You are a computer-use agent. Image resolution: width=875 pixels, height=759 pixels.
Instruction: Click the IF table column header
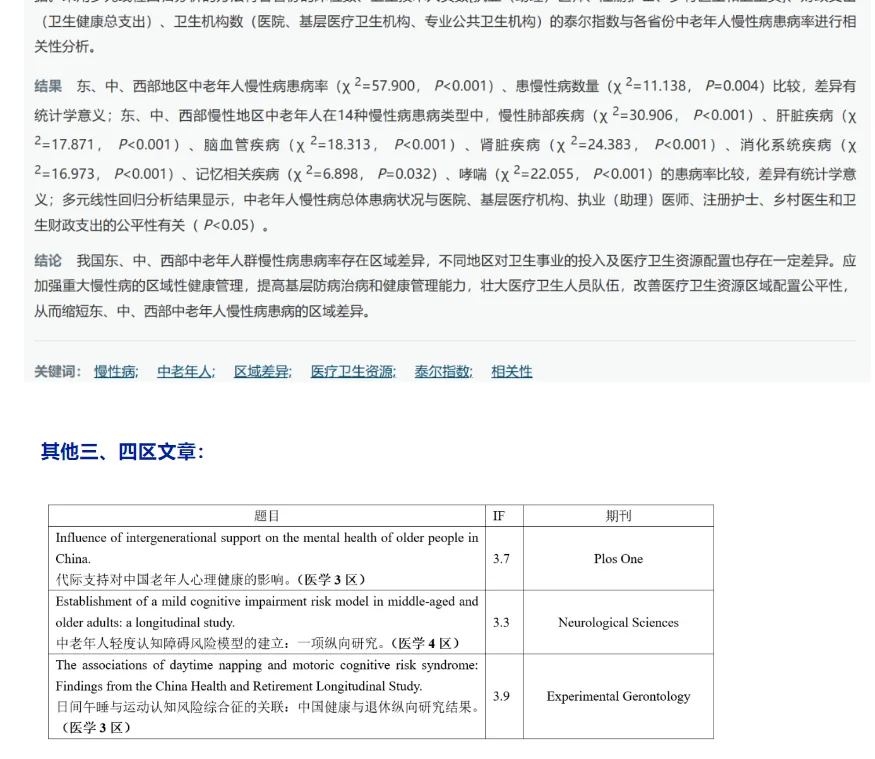pyautogui.click(x=499, y=516)
